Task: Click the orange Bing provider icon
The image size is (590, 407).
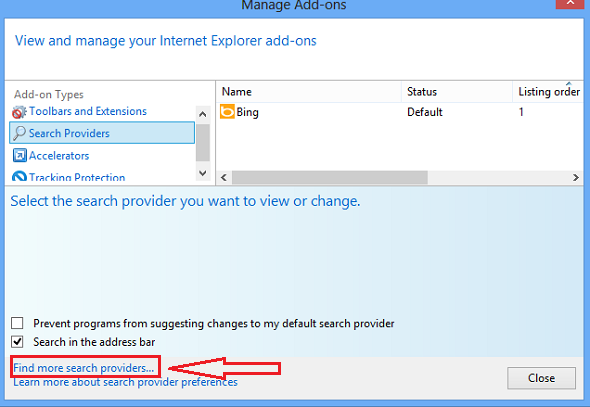Action: [x=227, y=112]
